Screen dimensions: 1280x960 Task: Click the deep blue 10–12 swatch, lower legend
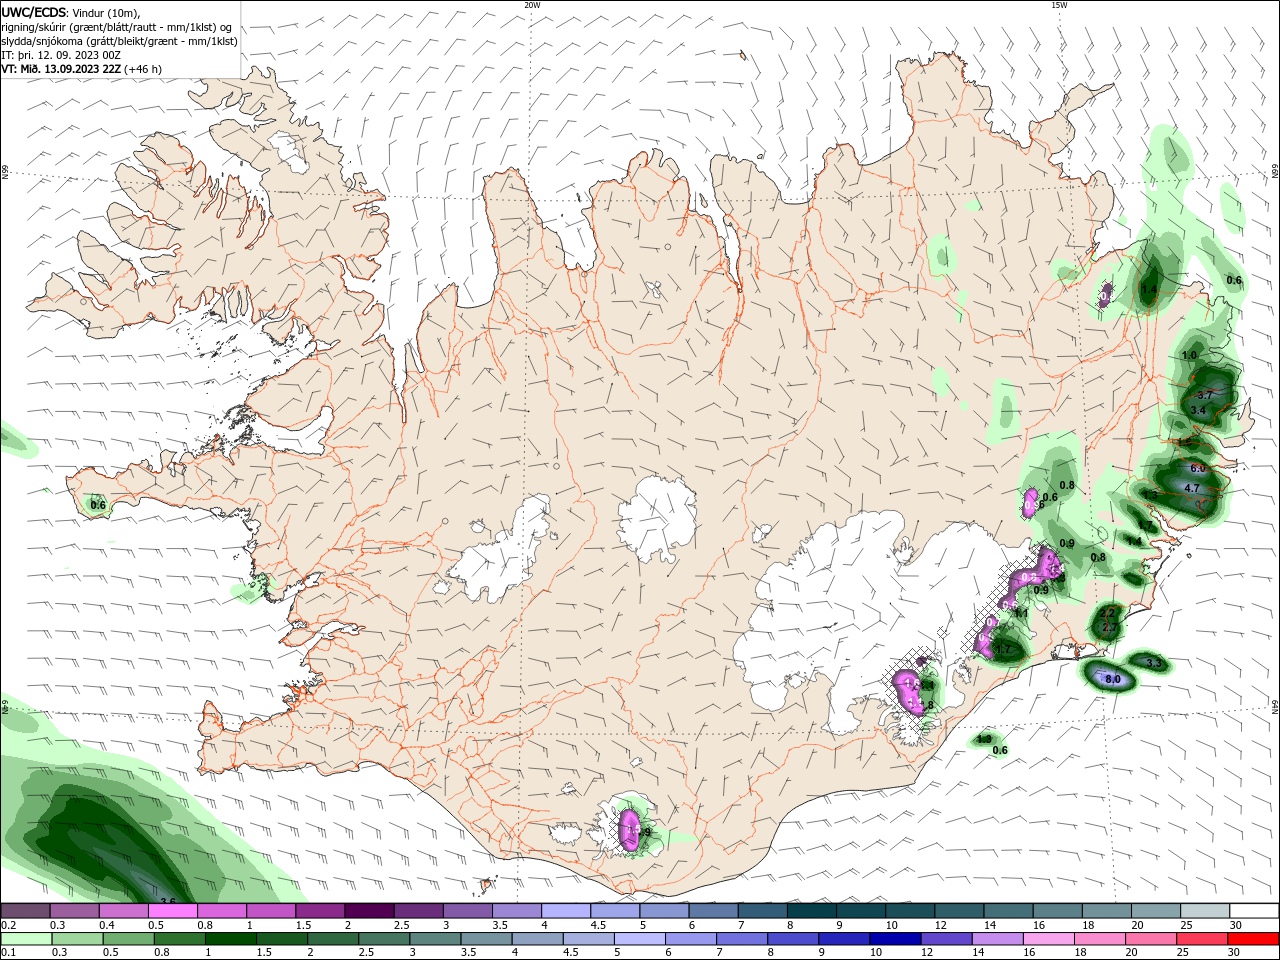(894, 939)
